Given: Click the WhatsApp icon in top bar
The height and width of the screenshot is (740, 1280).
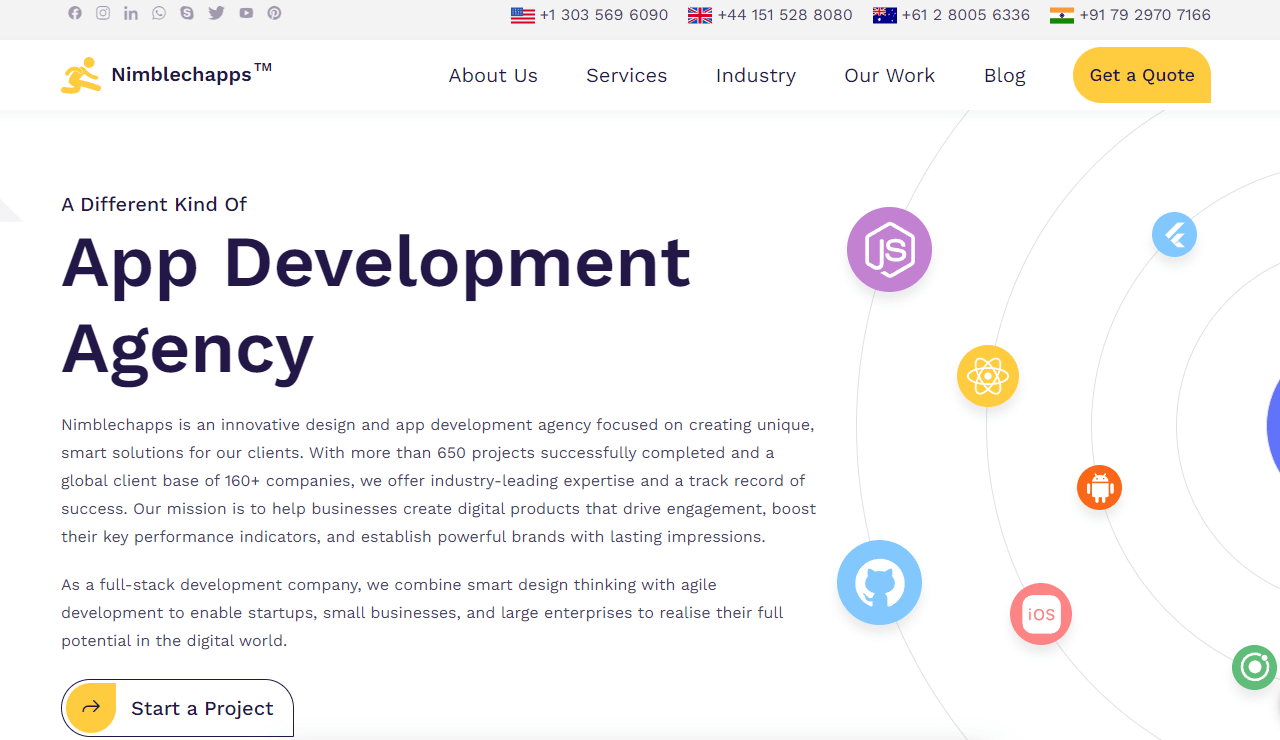Looking at the screenshot, I should [x=160, y=13].
